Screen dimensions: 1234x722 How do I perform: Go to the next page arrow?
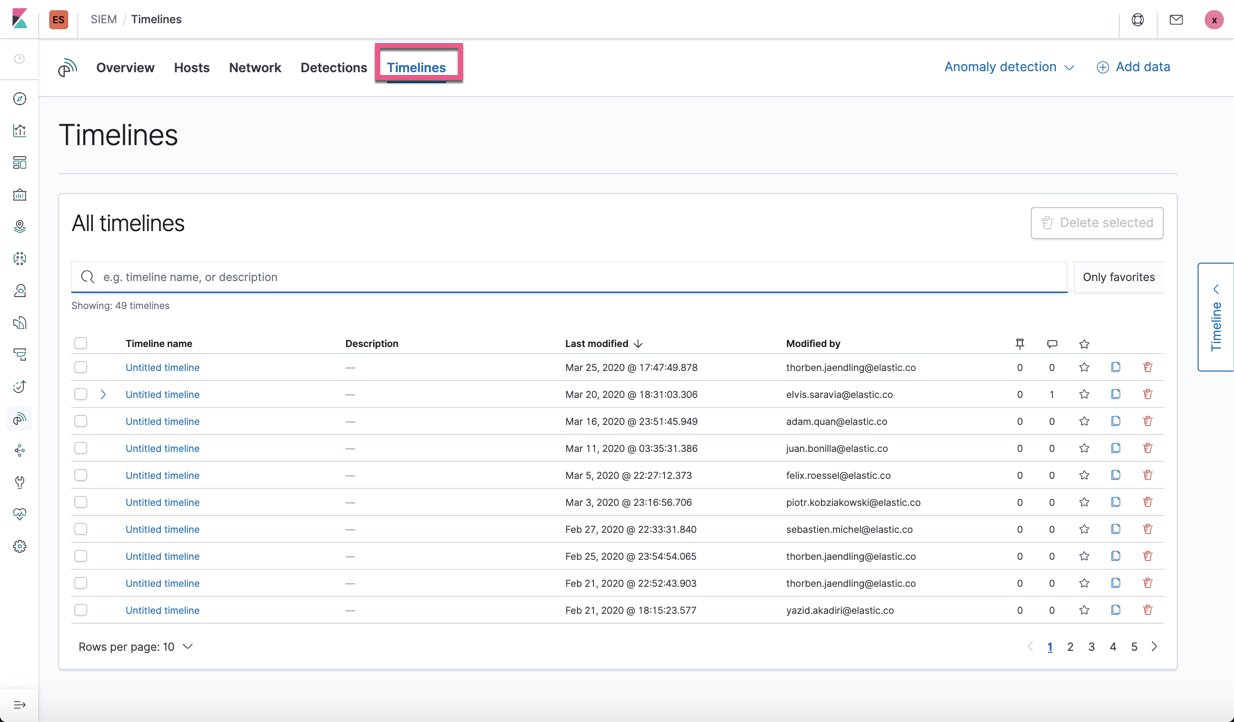coord(1154,647)
